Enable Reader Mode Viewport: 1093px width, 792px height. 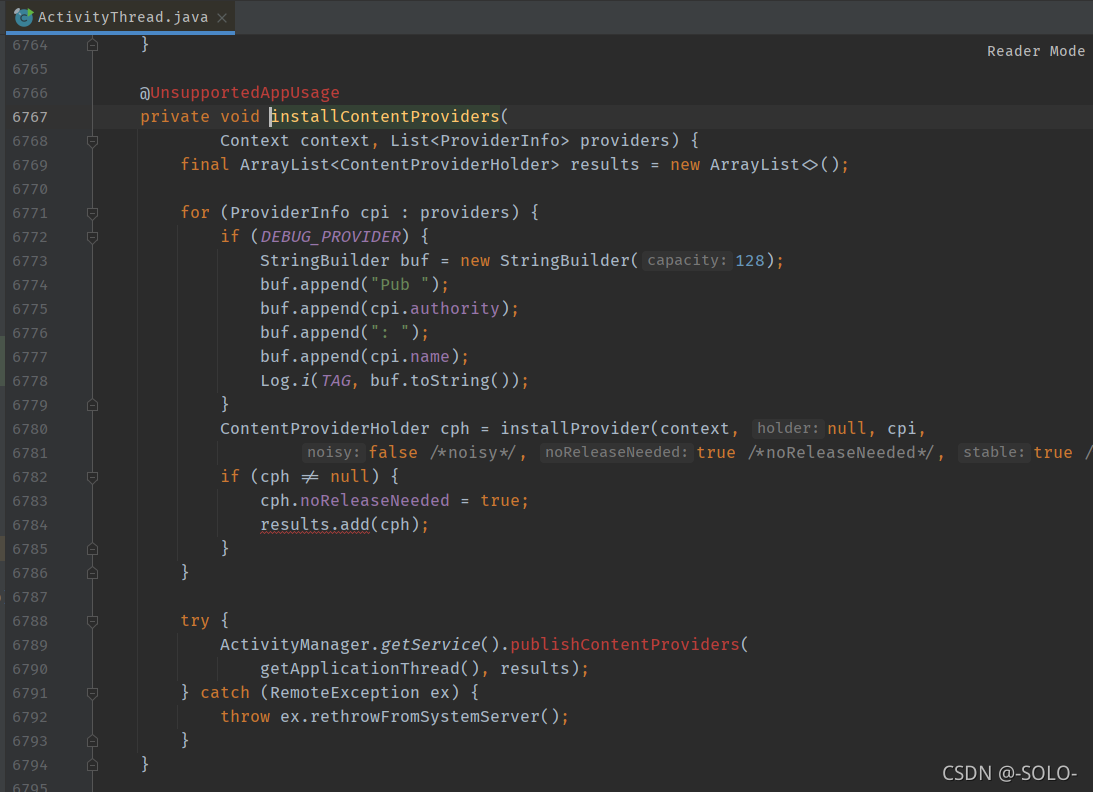(1035, 51)
